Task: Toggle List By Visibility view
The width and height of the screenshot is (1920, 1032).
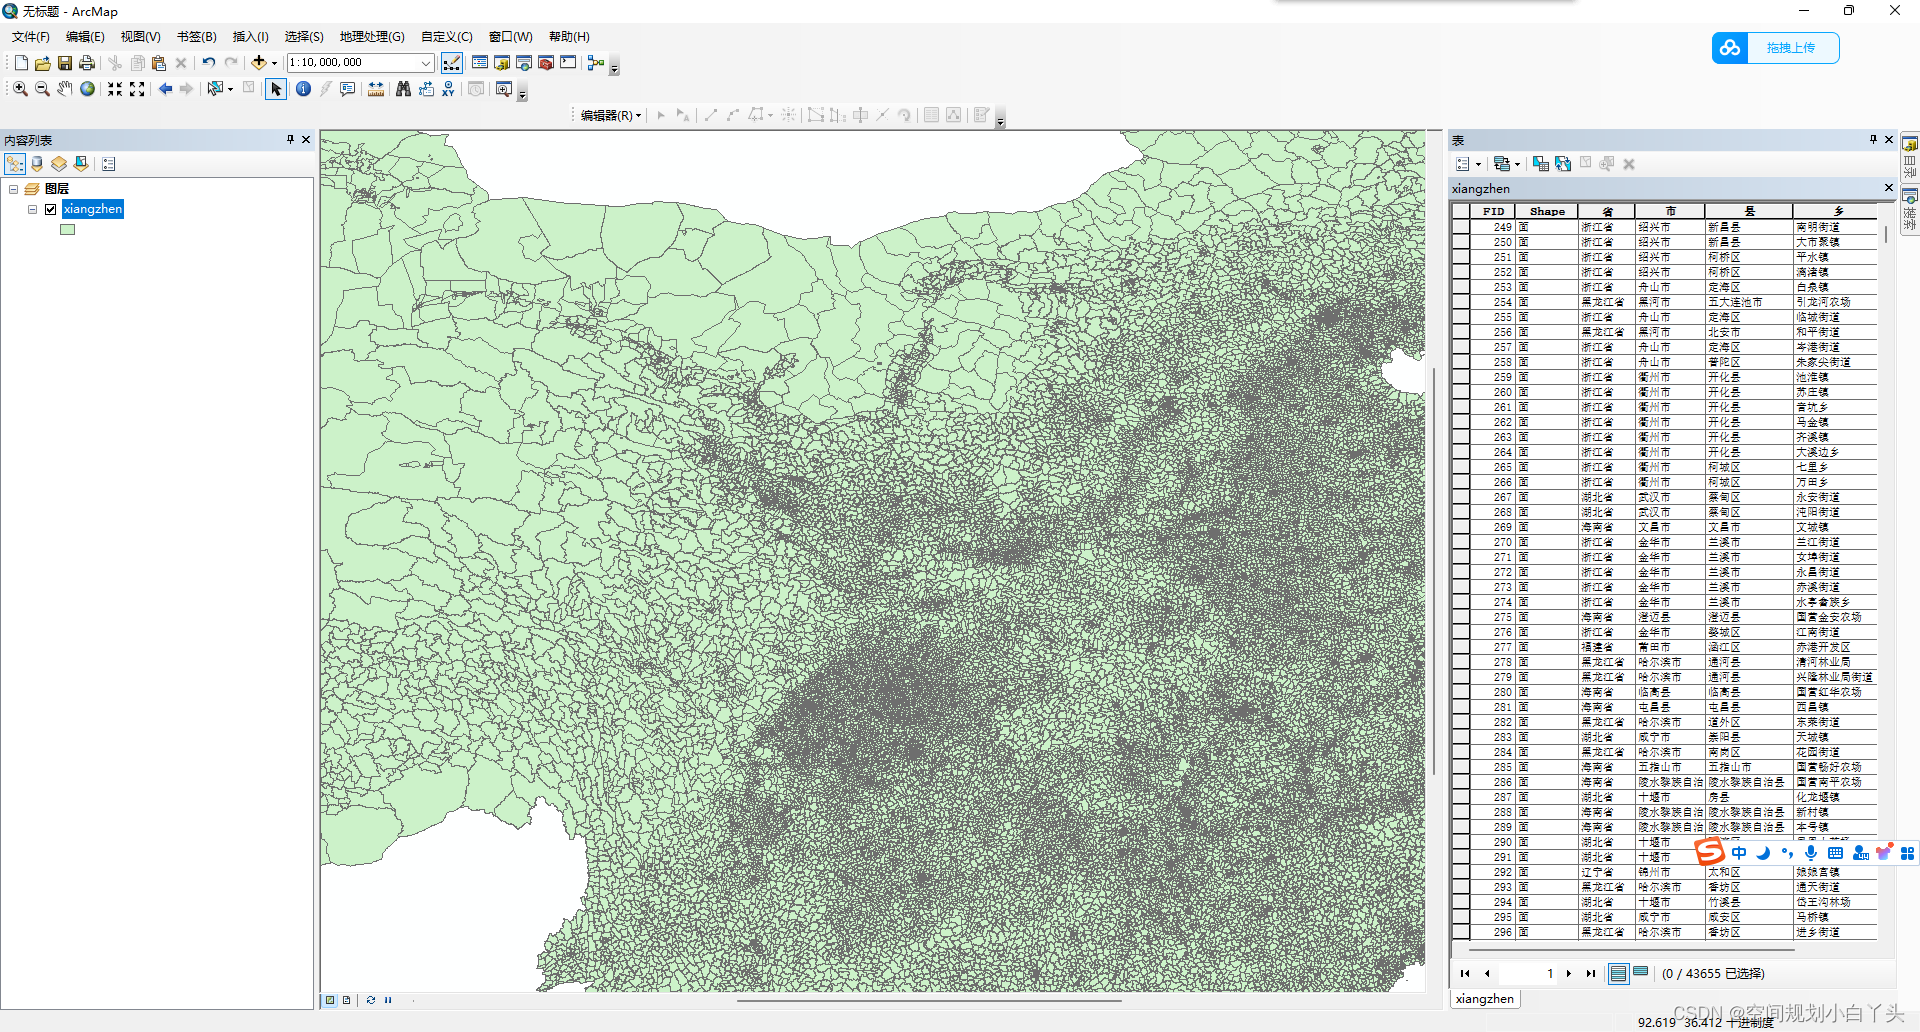Action: point(59,164)
